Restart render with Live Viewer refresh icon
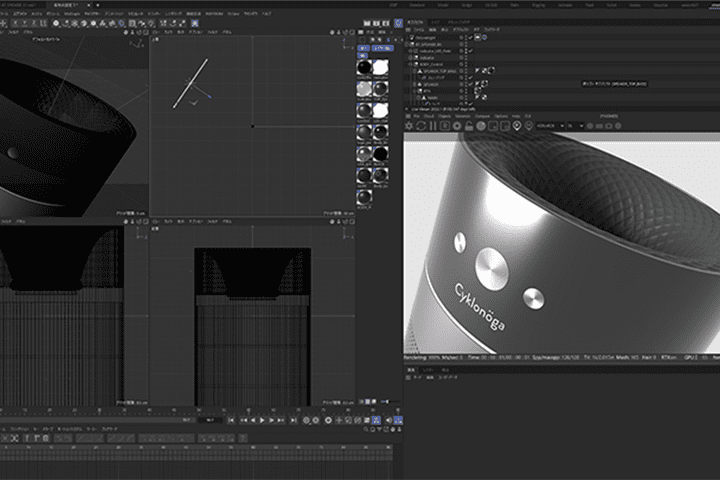720x480 pixels. (421, 126)
